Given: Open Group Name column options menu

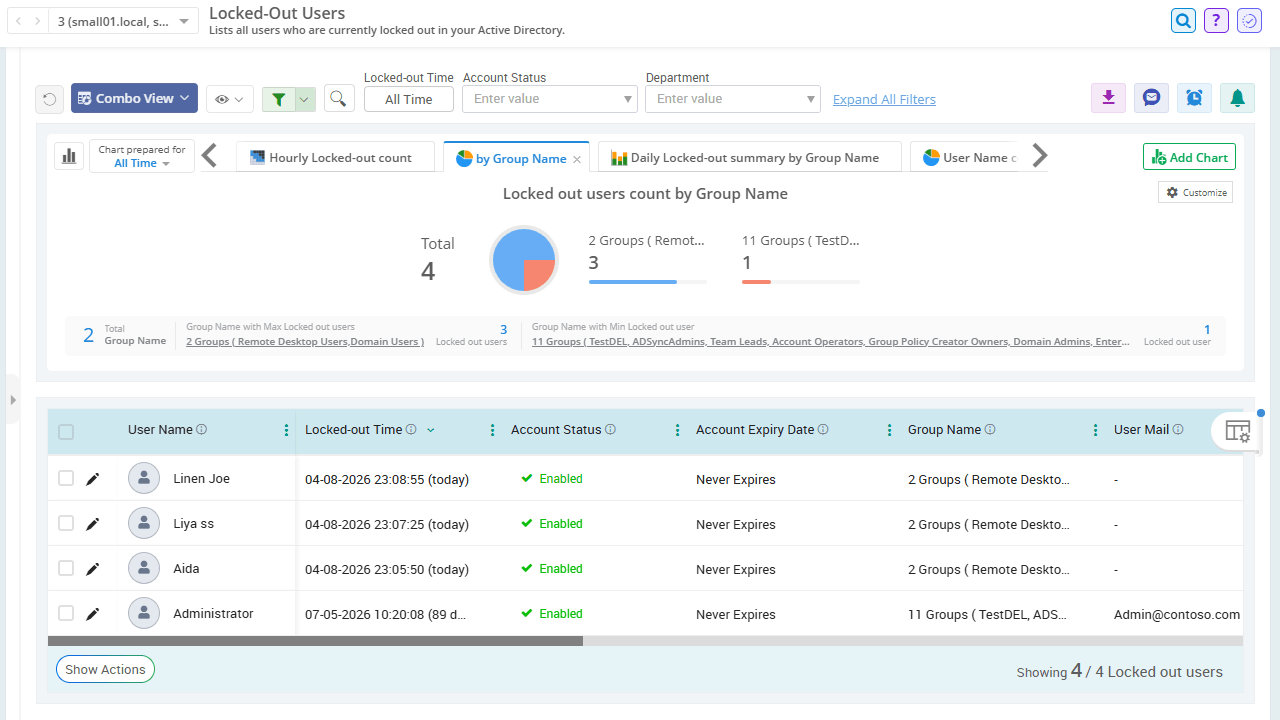Looking at the screenshot, I should pyautogui.click(x=1096, y=430).
